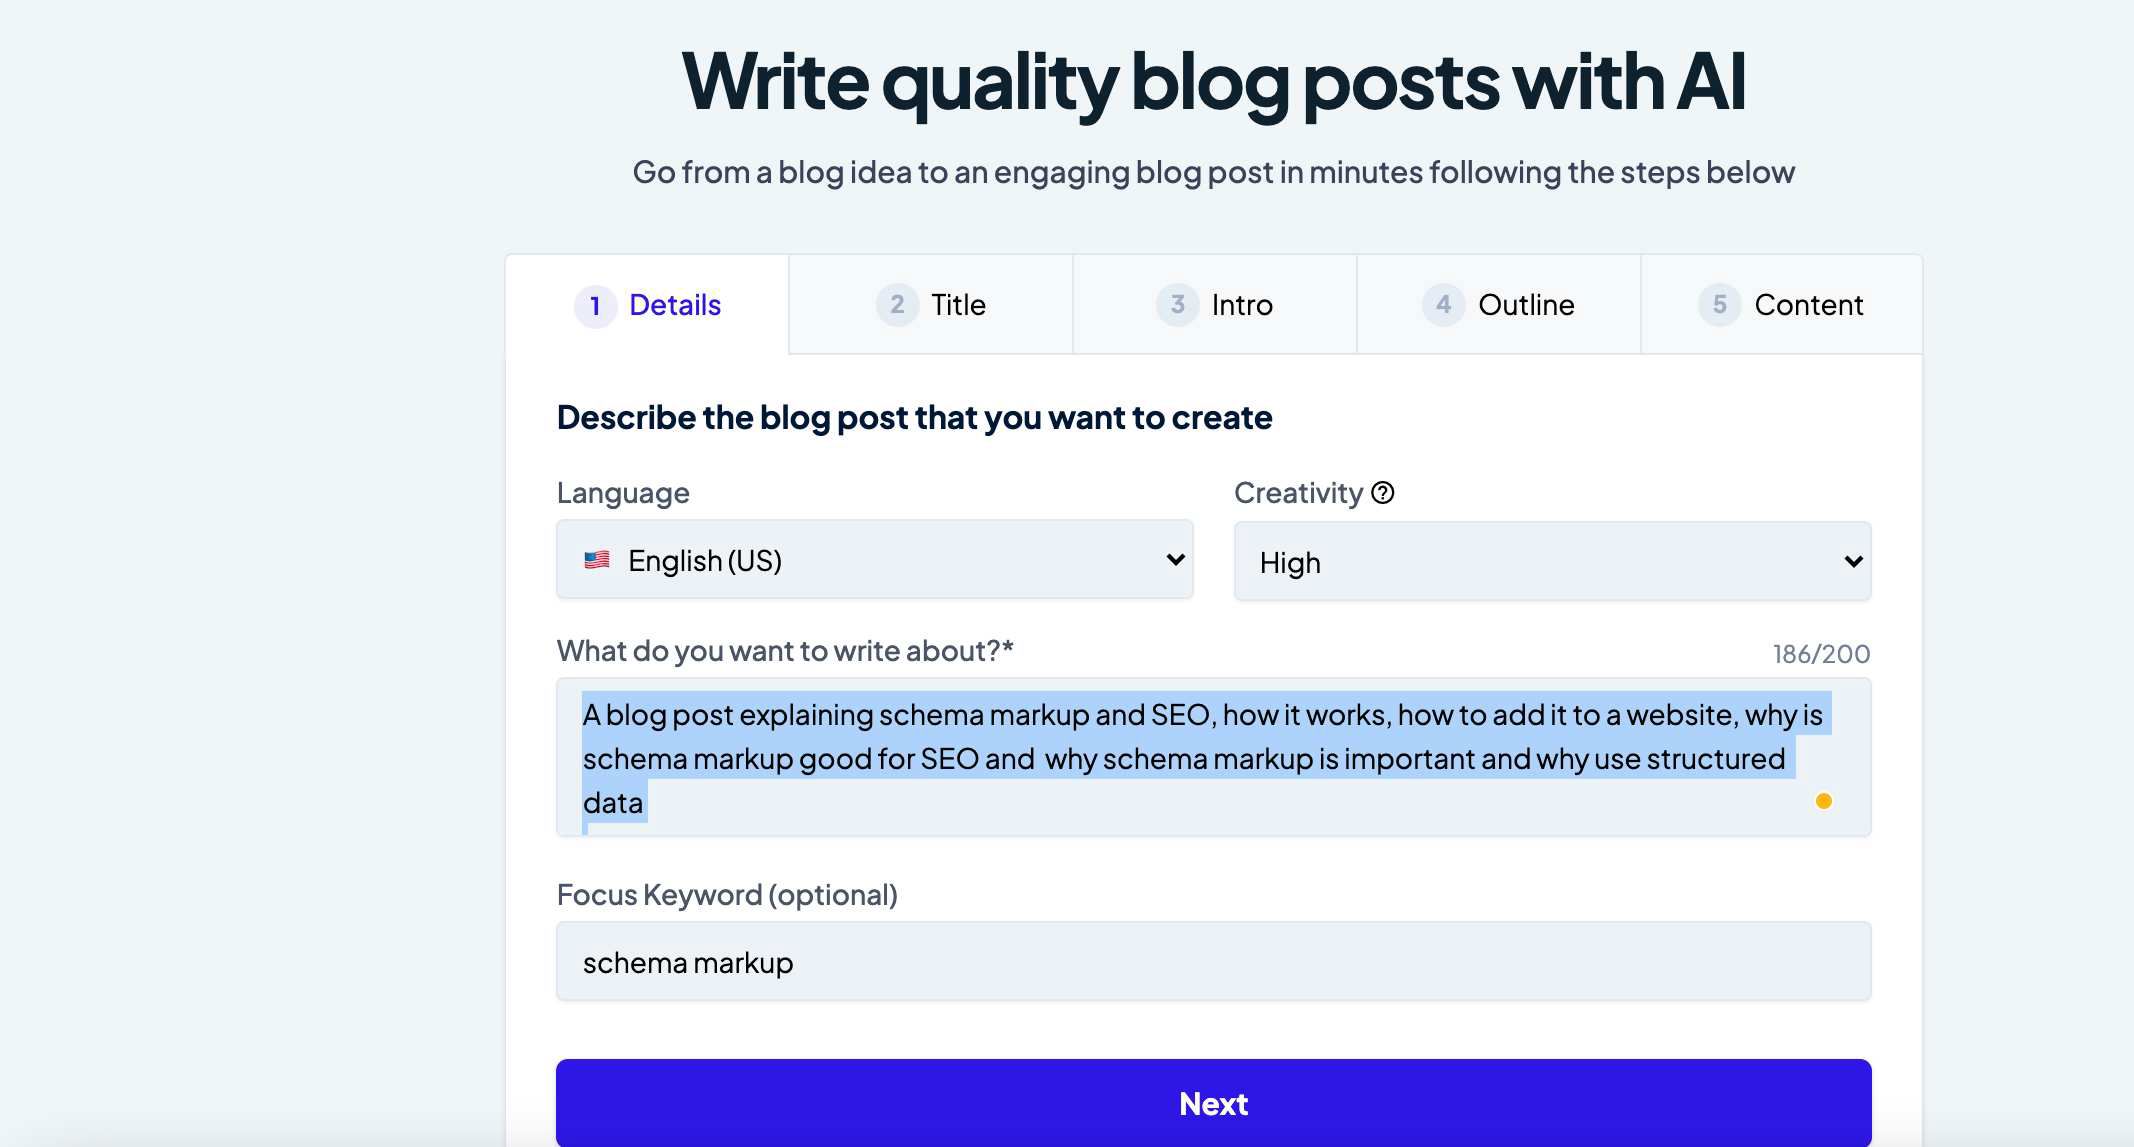Image resolution: width=2134 pixels, height=1147 pixels.
Task: Click the Next button
Action: pos(1213,1103)
